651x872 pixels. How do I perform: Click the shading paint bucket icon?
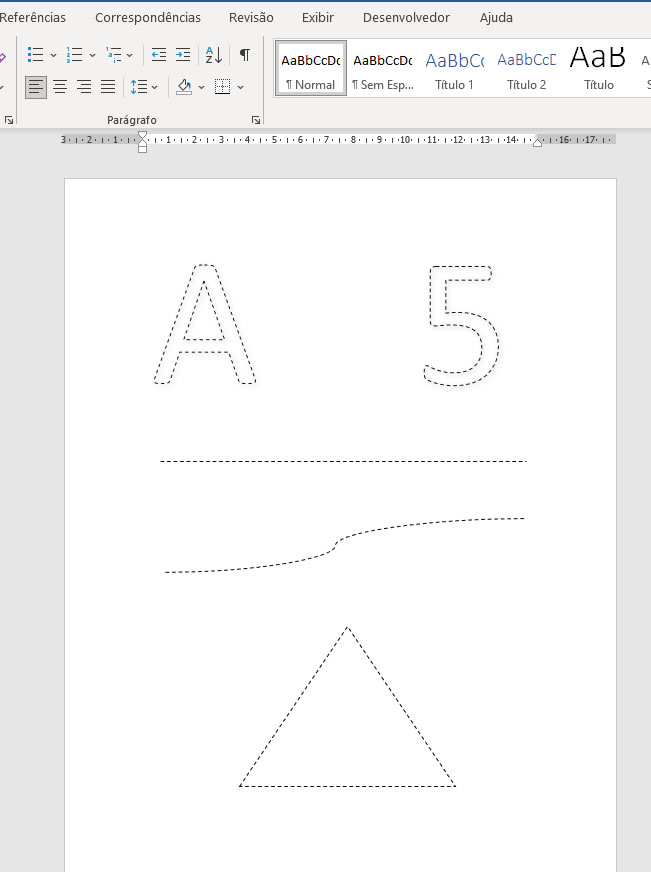coord(184,87)
